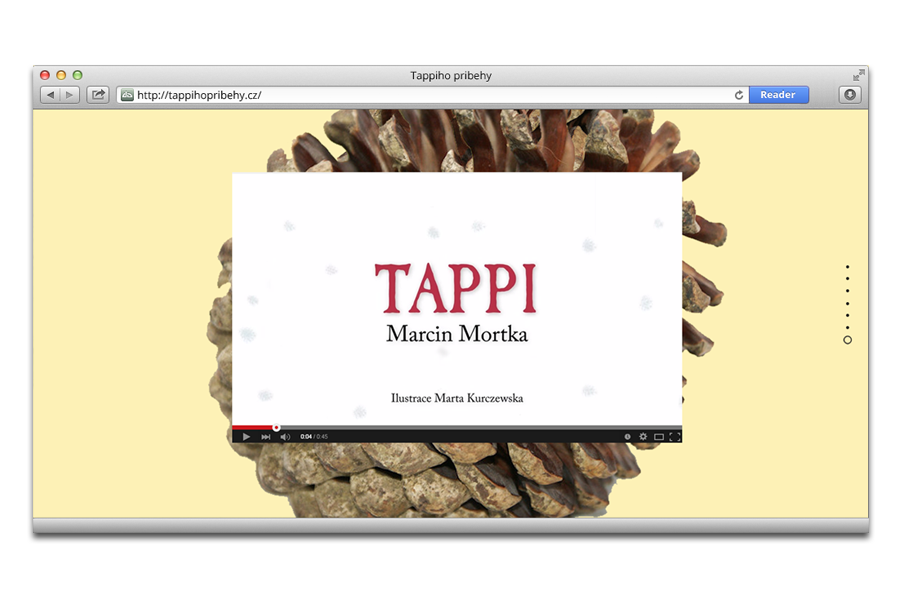Click the browser forward arrow

pos(69,95)
